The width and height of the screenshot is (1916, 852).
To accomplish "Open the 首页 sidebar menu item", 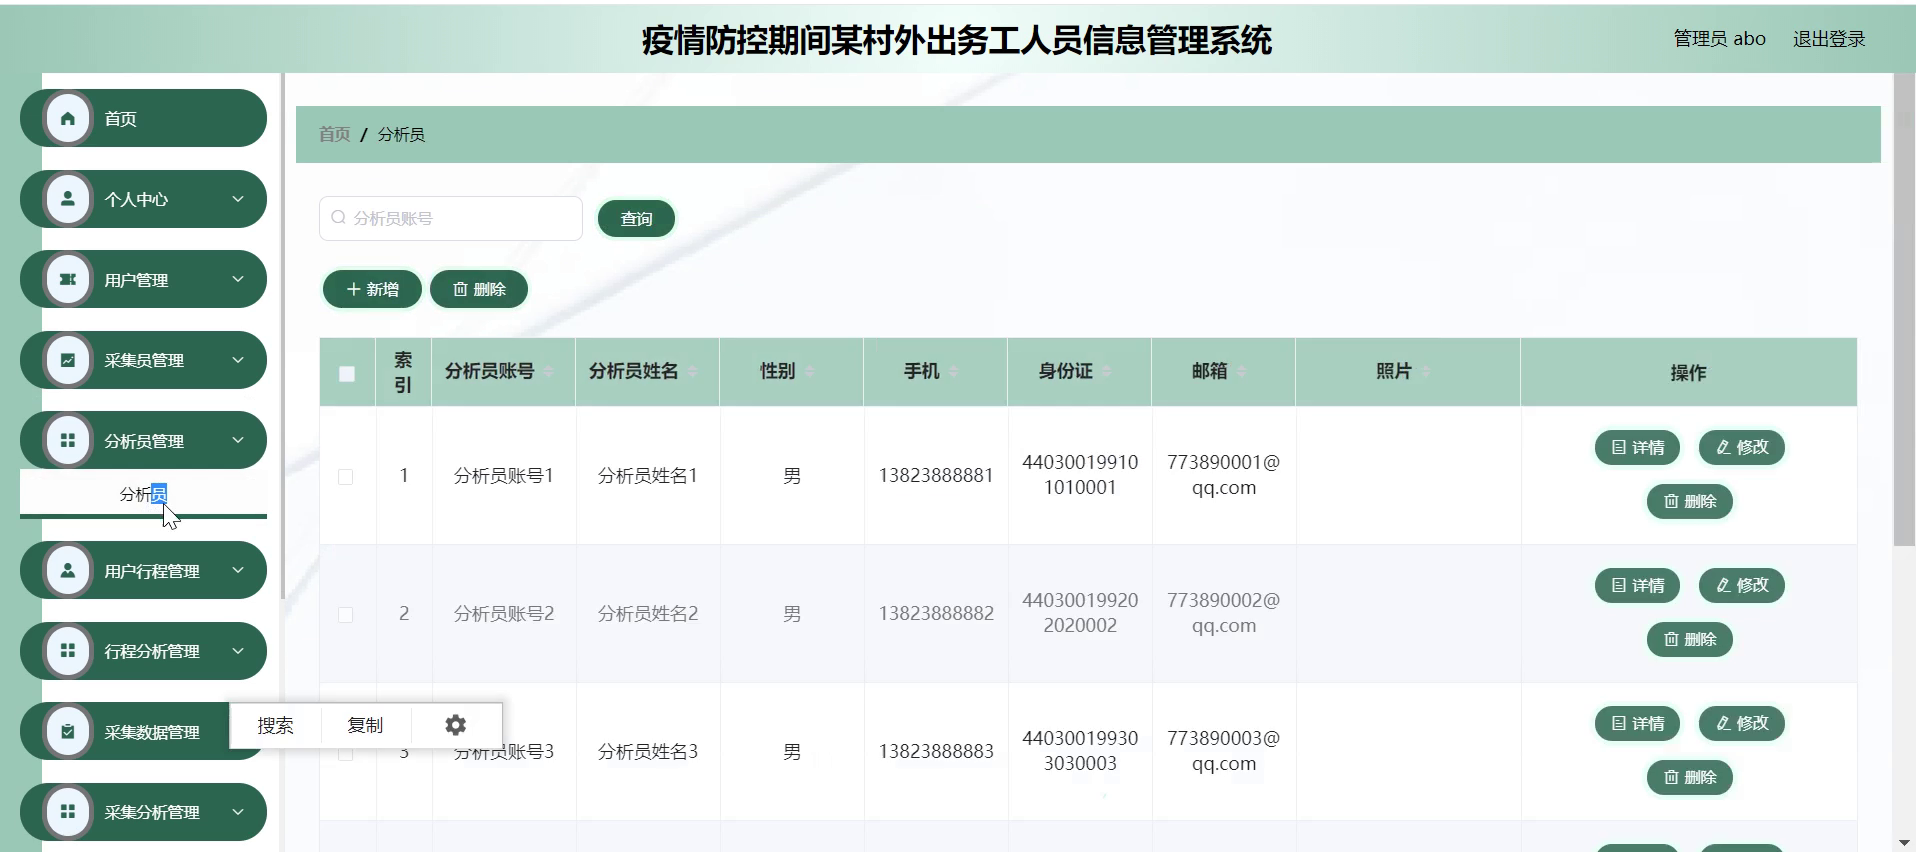I will tap(143, 118).
